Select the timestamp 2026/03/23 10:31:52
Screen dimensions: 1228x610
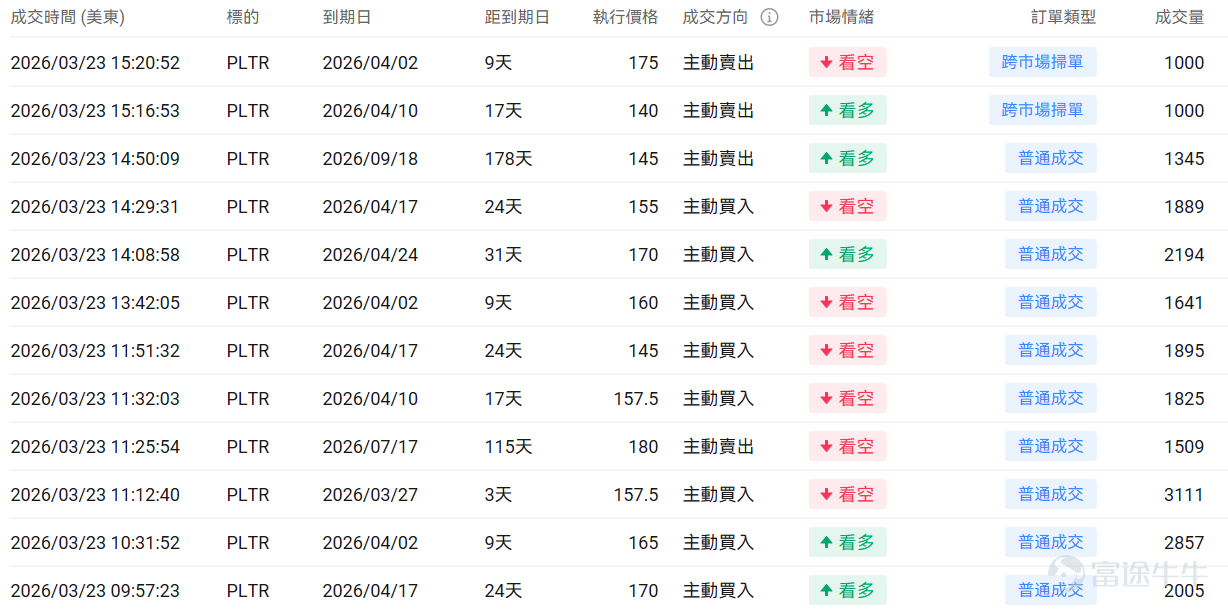tap(95, 543)
